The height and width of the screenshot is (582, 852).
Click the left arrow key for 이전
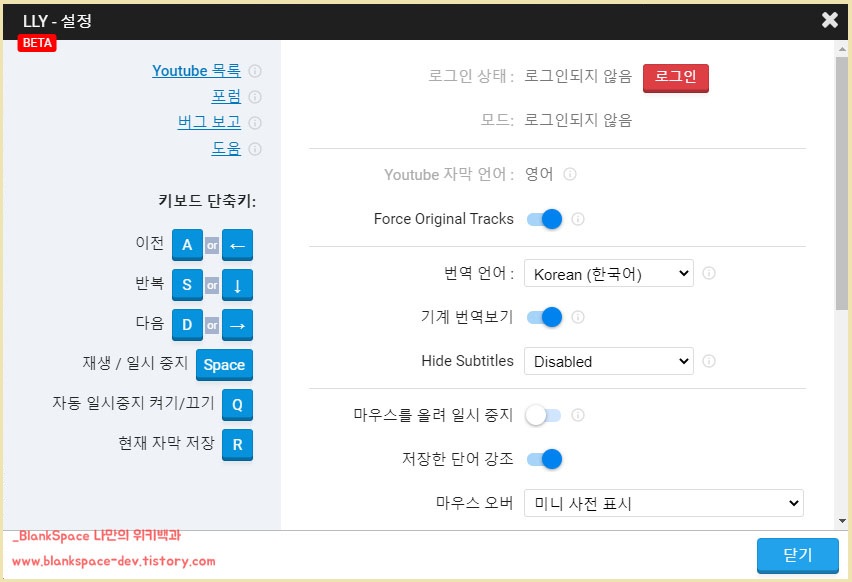[x=237, y=245]
